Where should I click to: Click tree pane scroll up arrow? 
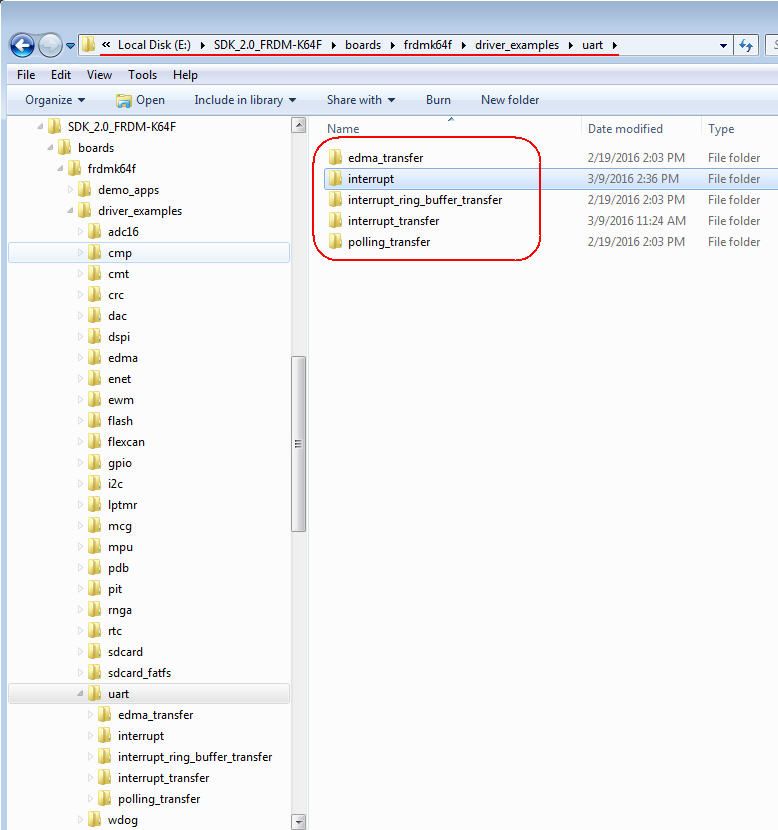coord(298,125)
